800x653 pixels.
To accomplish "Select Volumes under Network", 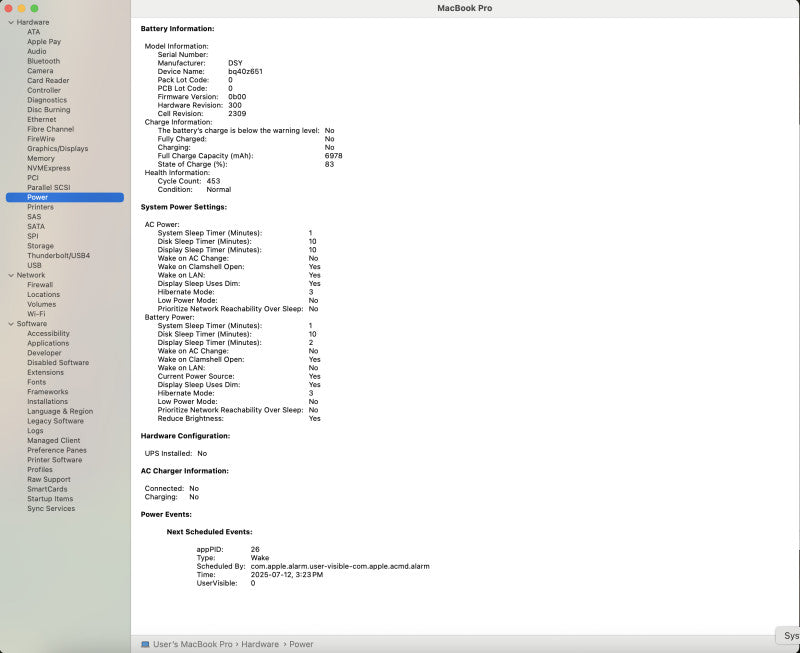I will (x=42, y=305).
